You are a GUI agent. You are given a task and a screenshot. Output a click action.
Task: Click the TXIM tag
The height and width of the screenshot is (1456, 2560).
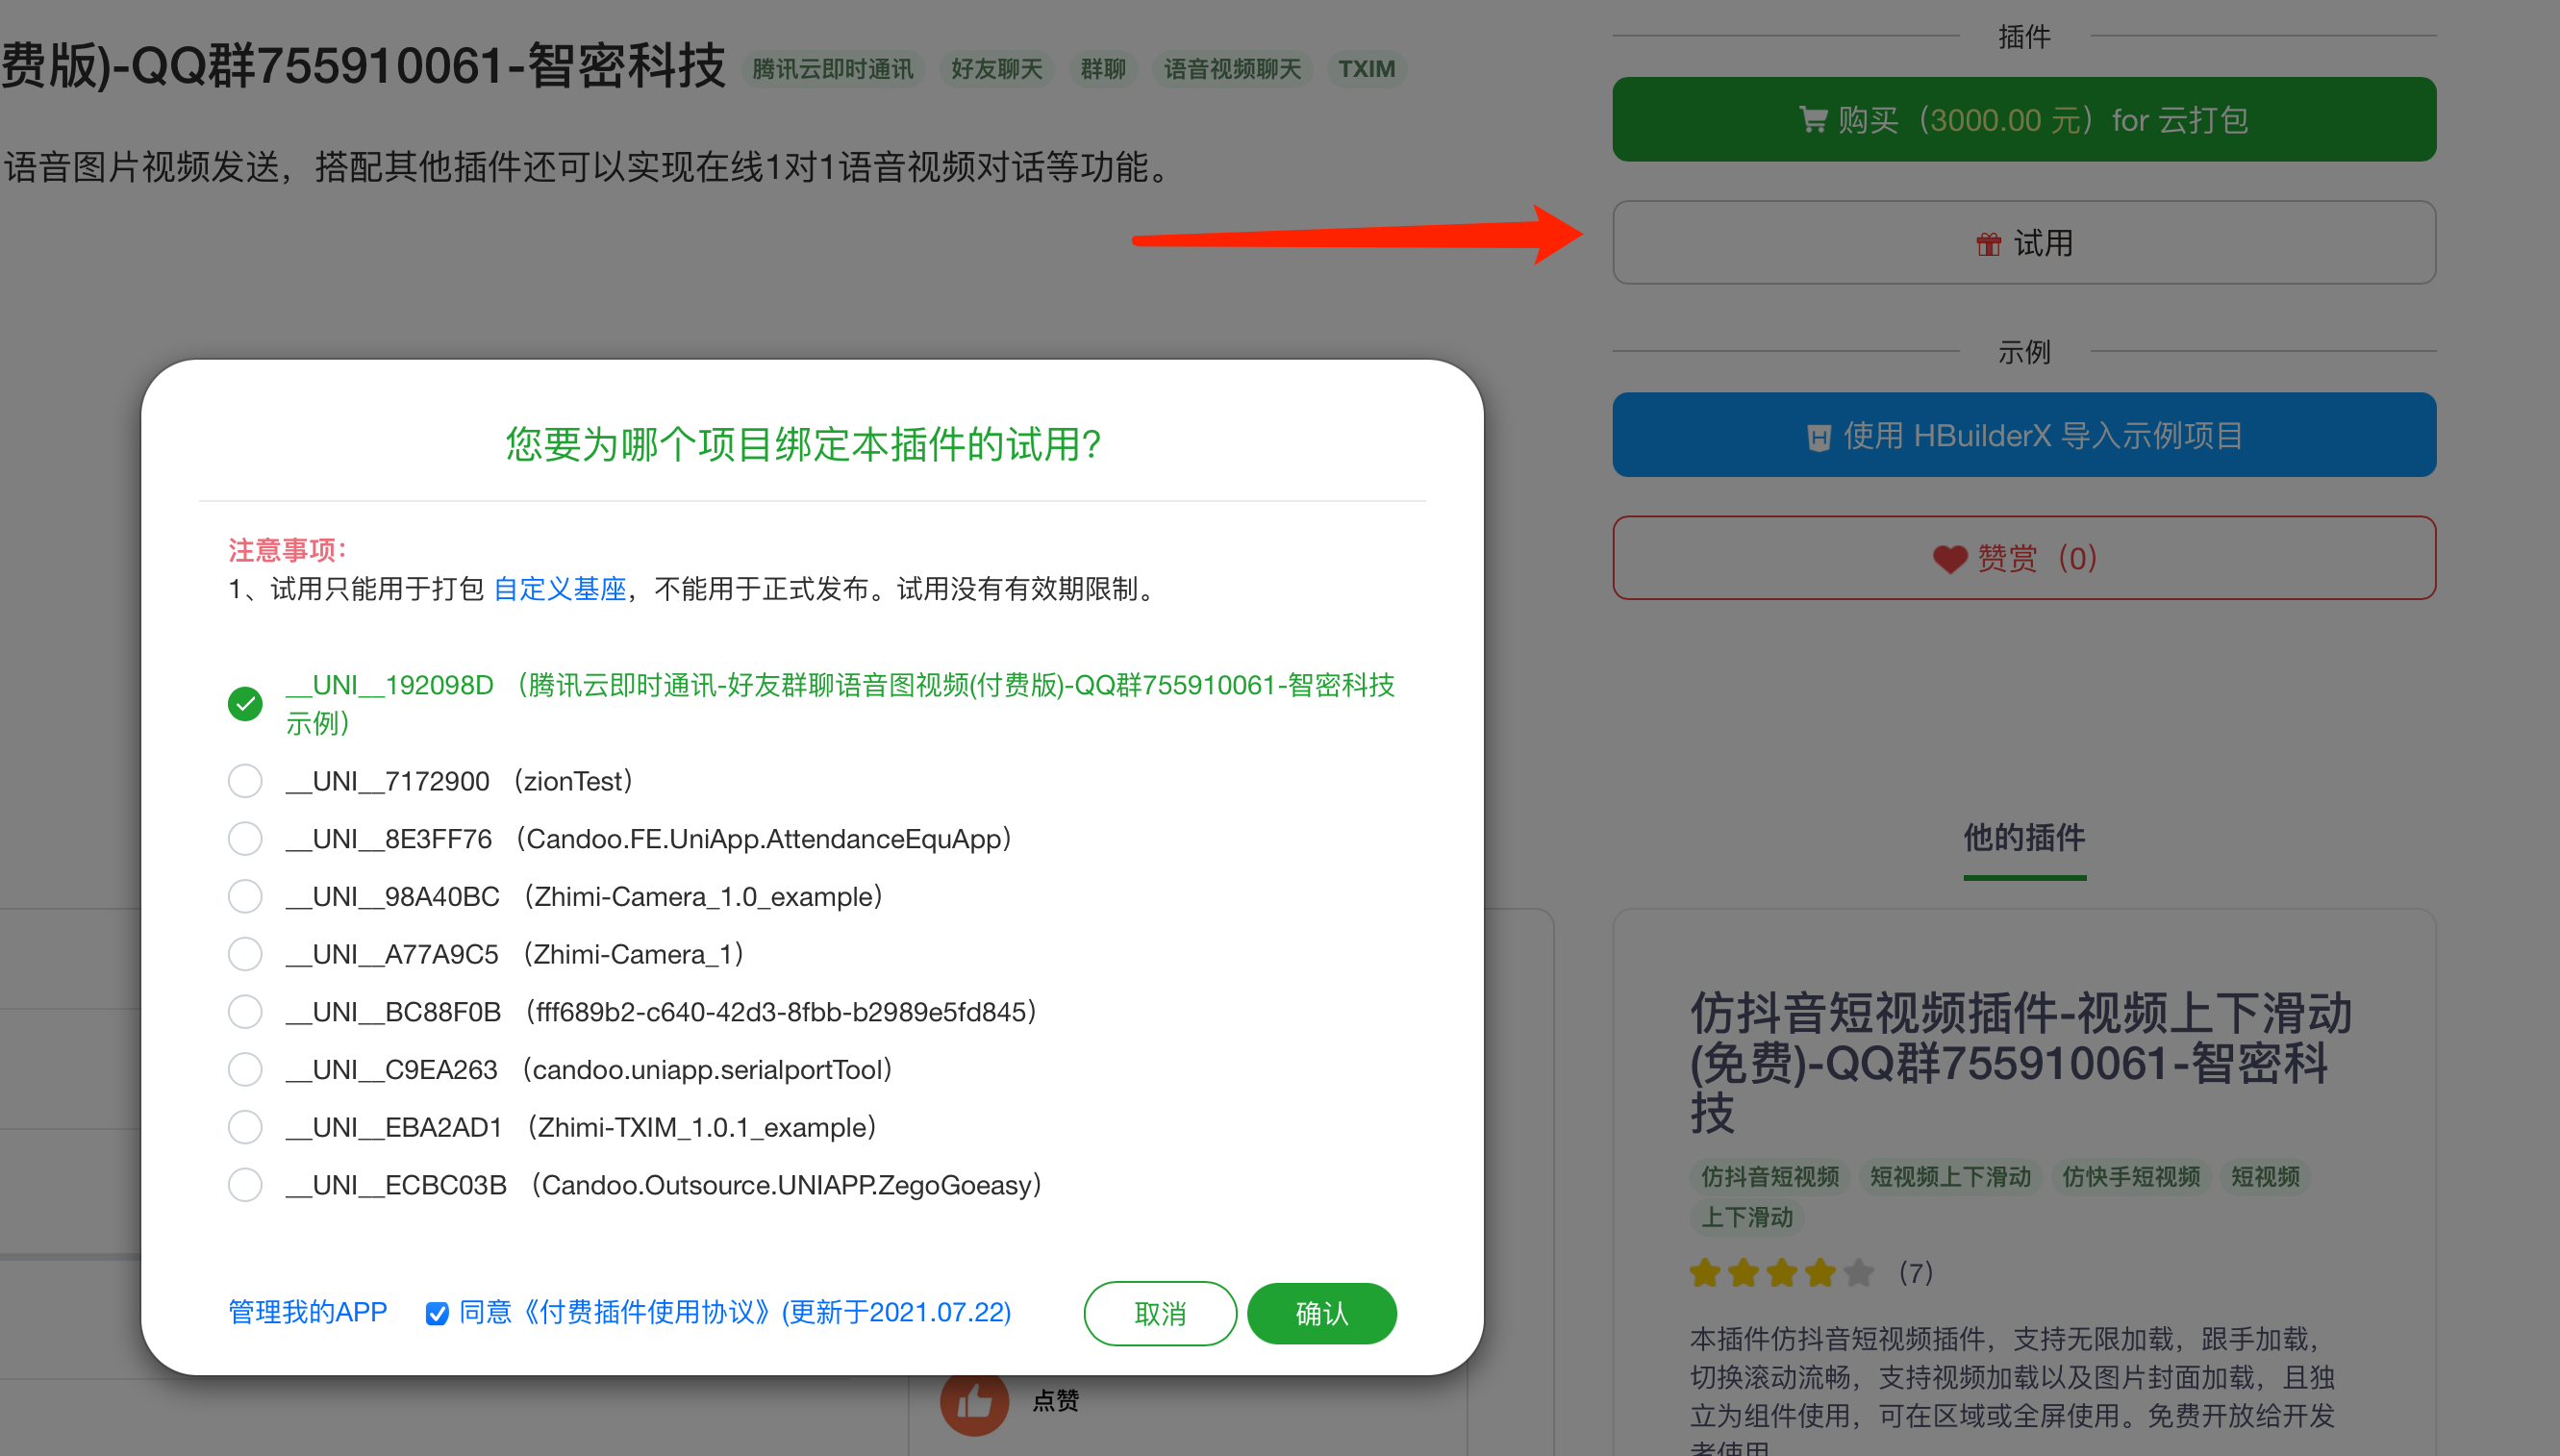pyautogui.click(x=1366, y=69)
